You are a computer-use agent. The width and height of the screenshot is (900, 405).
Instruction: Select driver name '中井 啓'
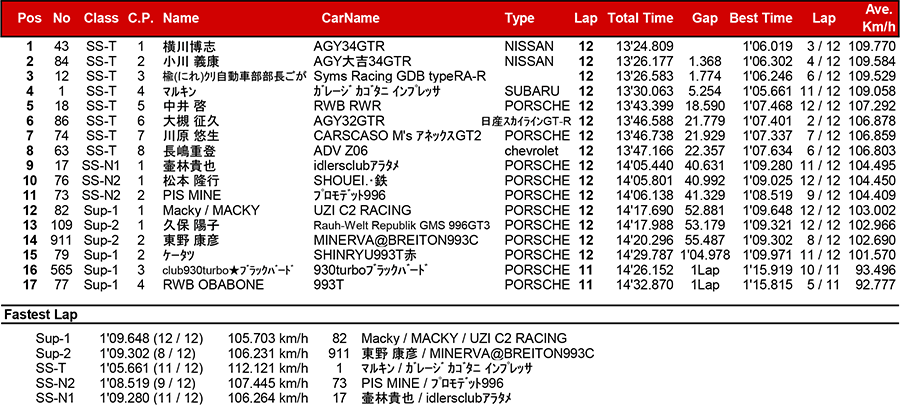tap(184, 107)
